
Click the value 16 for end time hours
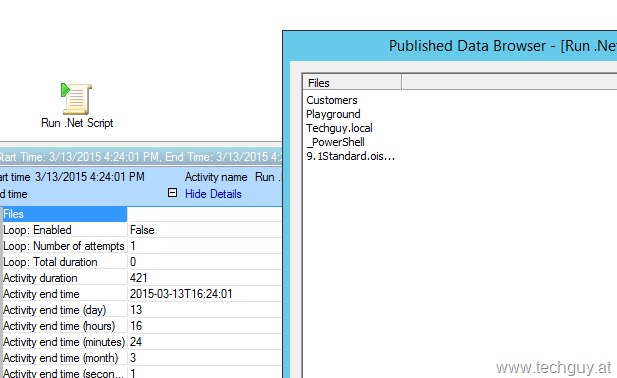tap(136, 326)
